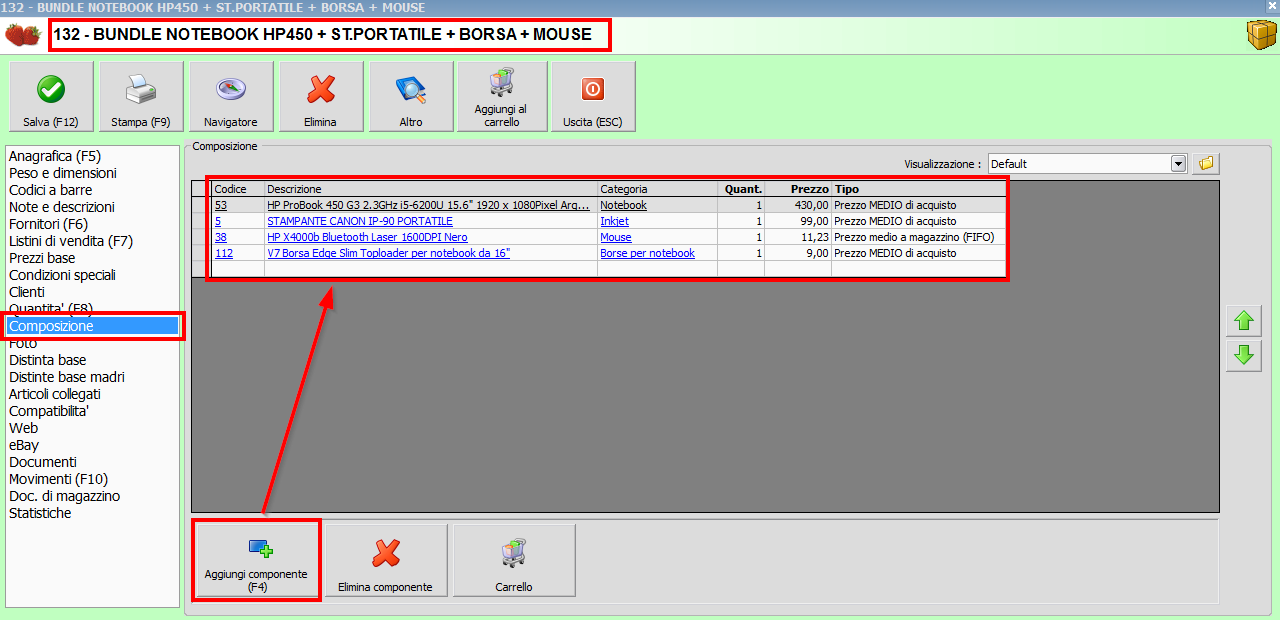1280x620 pixels.
Task: Select Anagrafica (F5) in the sidebar
Action: (55, 156)
